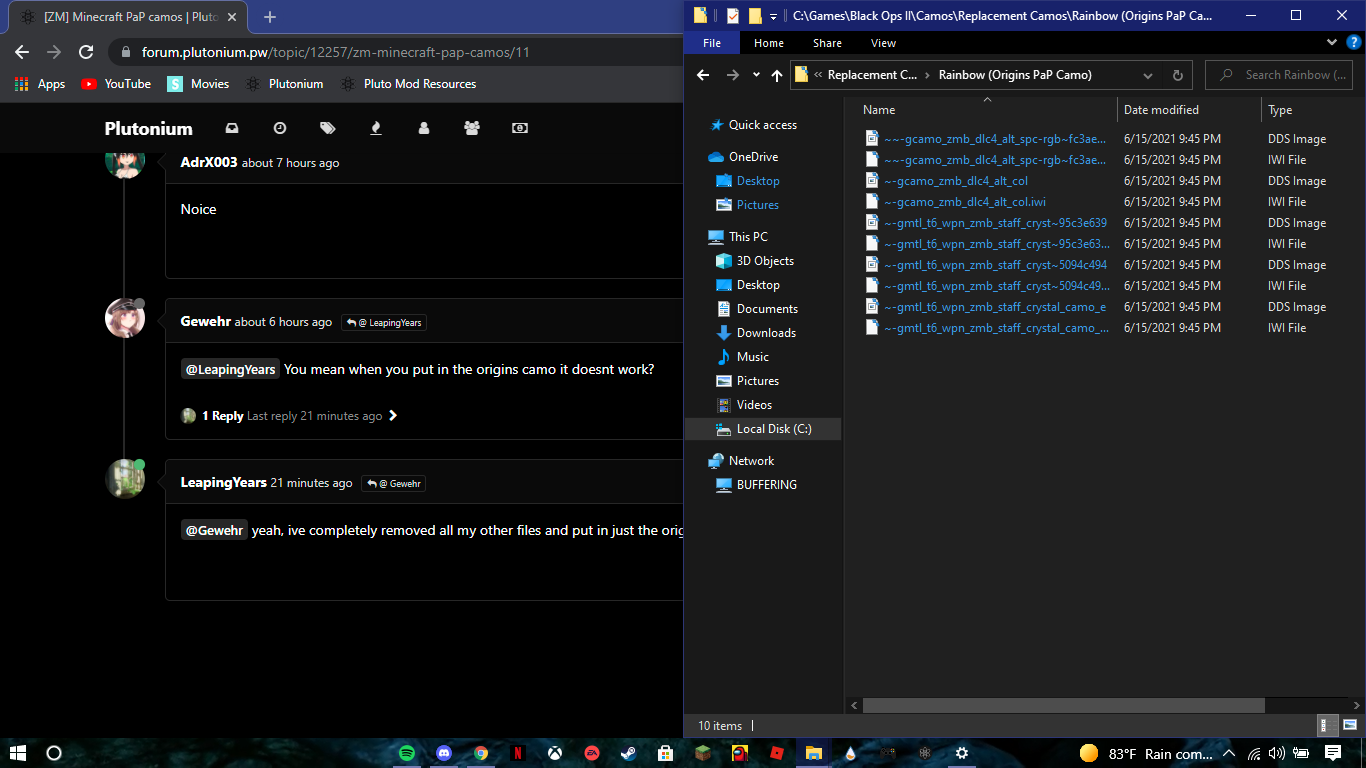Go up one folder in Explorer
Screen dimensions: 1366x768
[x=777, y=75]
